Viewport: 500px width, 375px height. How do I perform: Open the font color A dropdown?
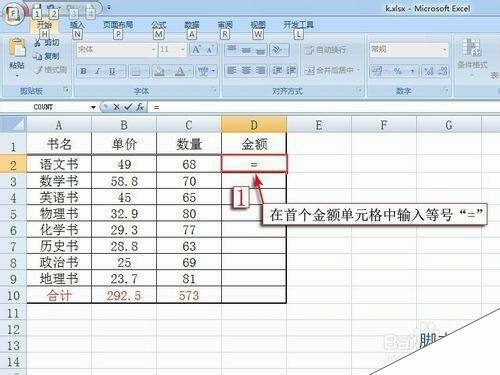coord(190,71)
